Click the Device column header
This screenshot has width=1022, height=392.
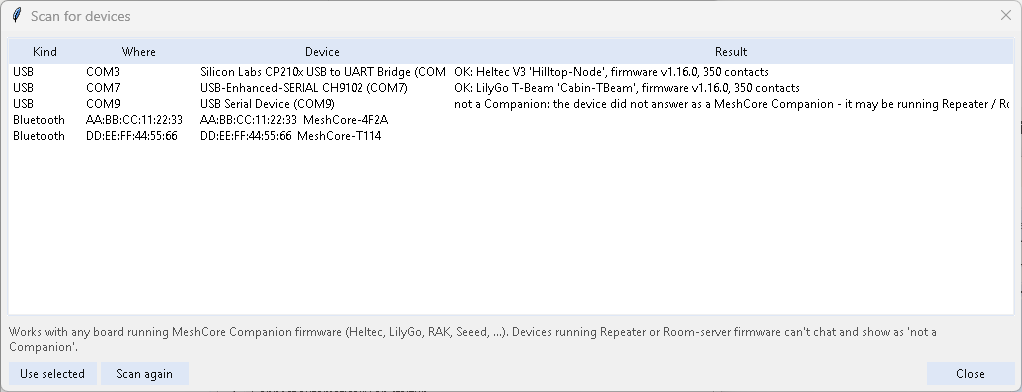pos(323,52)
